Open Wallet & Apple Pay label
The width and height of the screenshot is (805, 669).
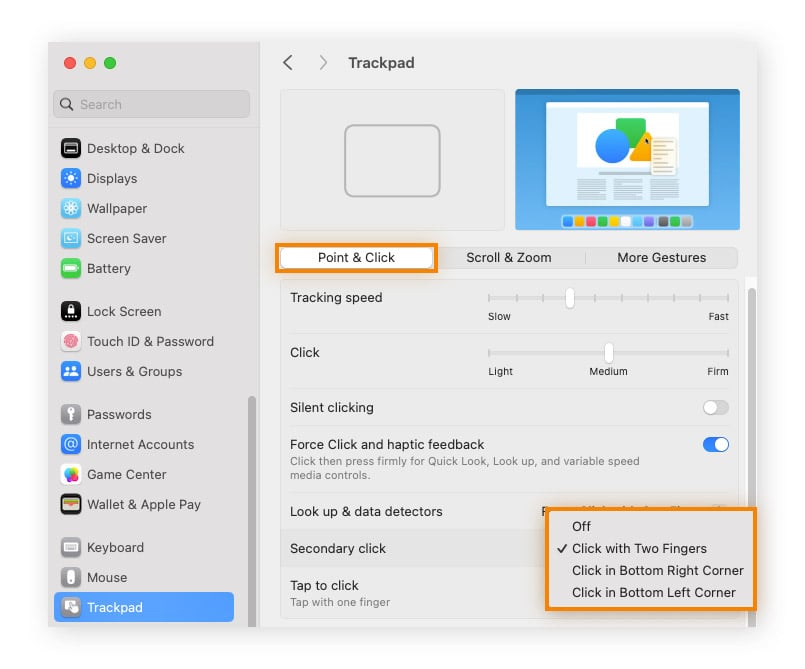coord(144,504)
